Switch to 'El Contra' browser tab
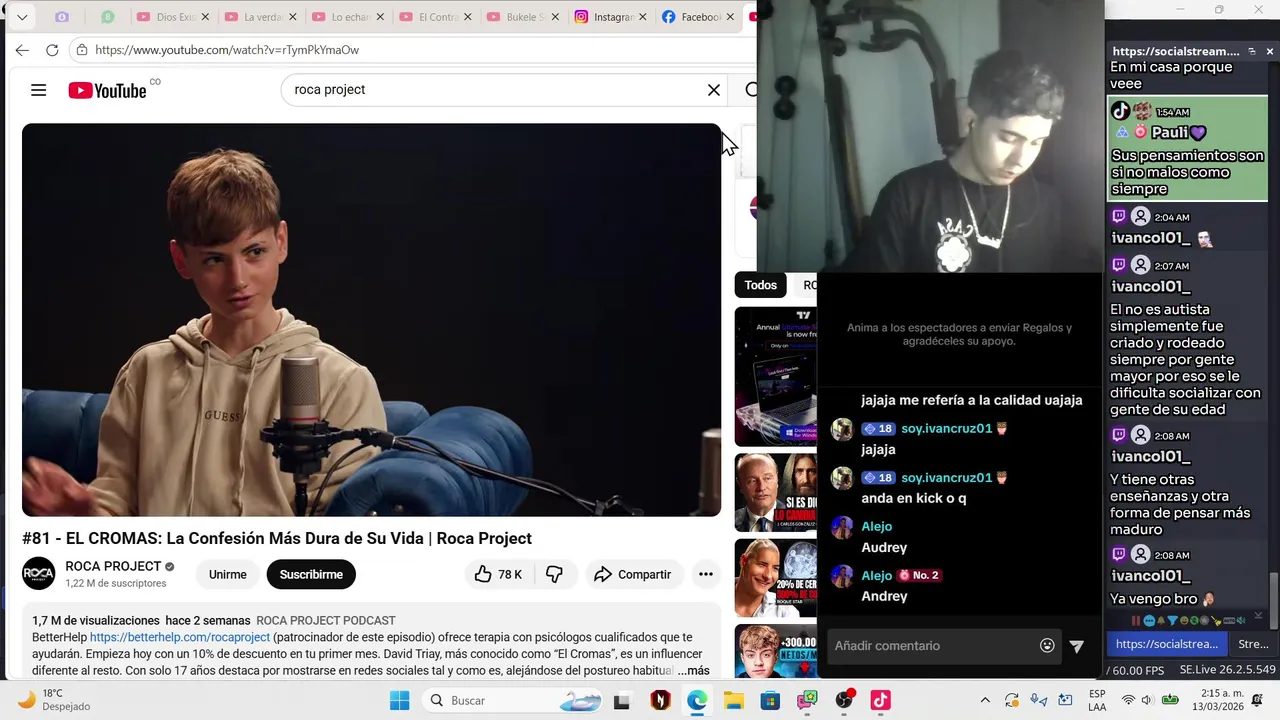The width and height of the screenshot is (1280, 720). tap(436, 17)
